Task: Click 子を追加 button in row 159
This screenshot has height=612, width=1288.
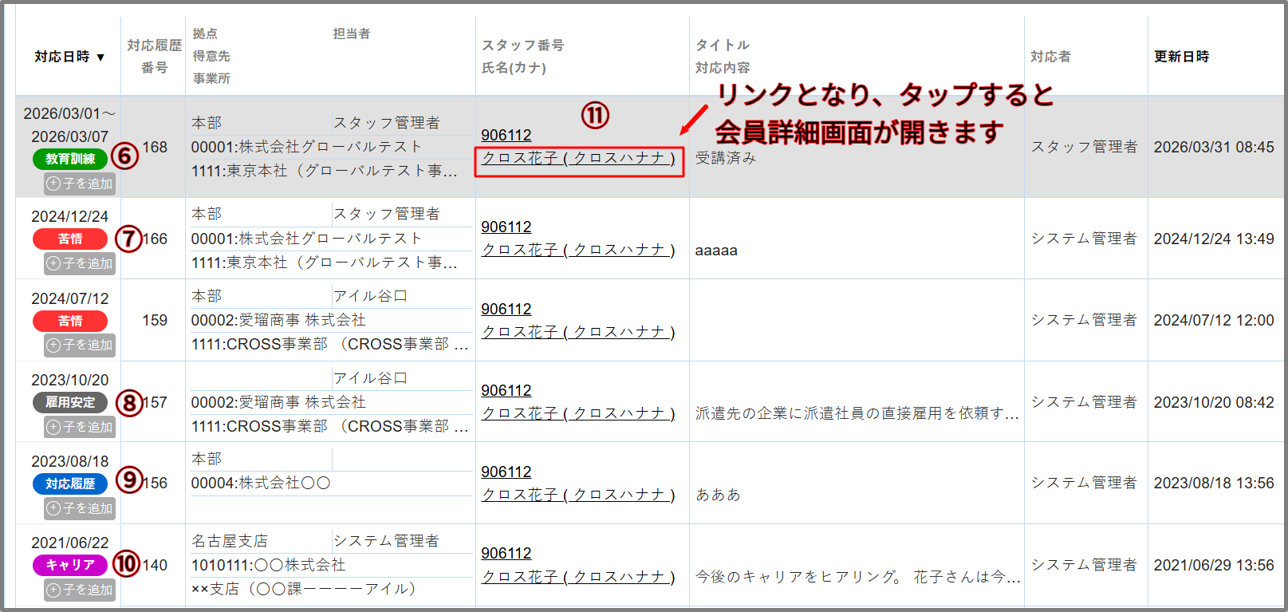Action: click(x=80, y=345)
